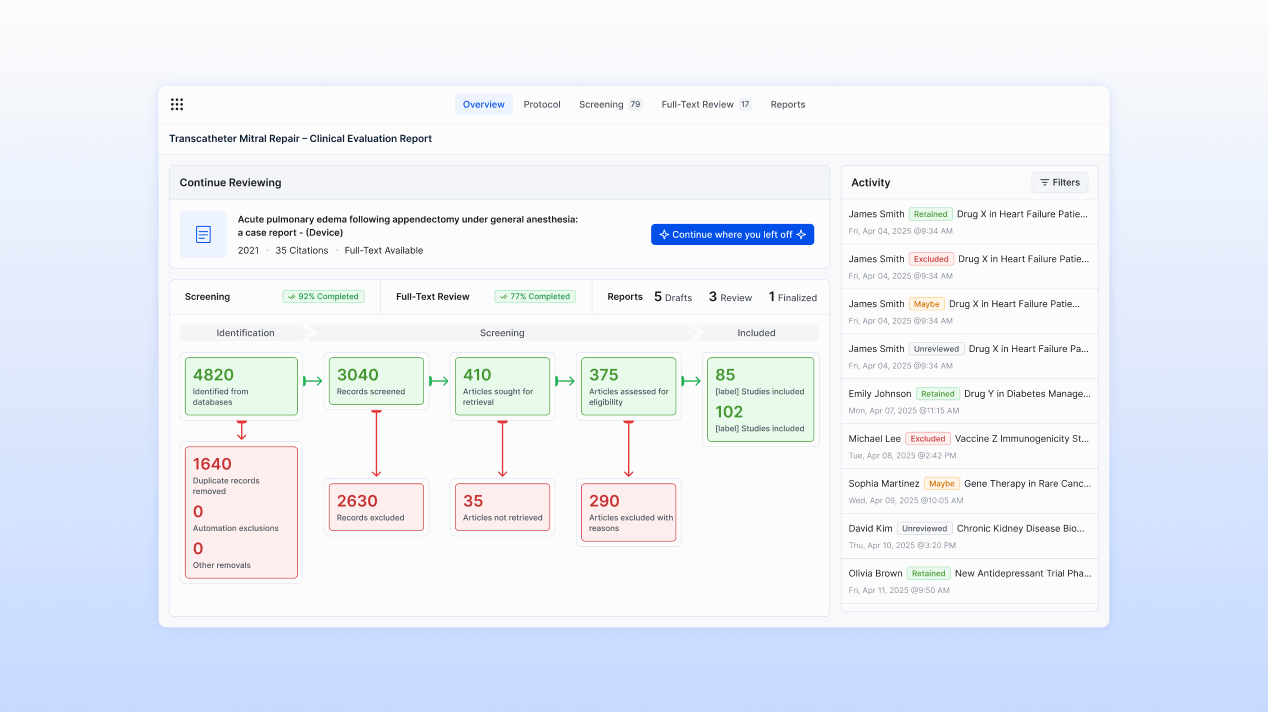The width and height of the screenshot is (1268, 712).
Task: Open James Smith's Maybe activity entry
Action: (969, 312)
